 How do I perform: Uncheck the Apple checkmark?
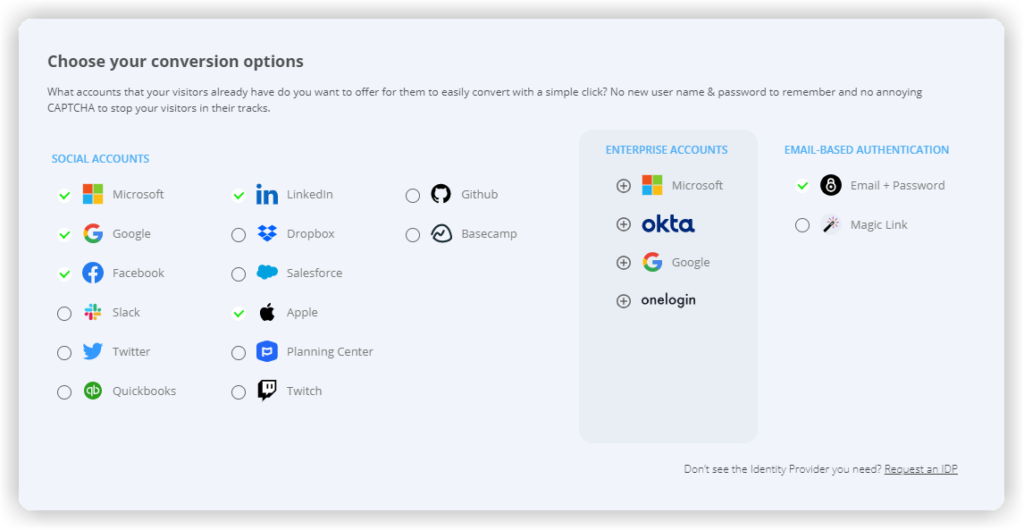click(x=238, y=313)
